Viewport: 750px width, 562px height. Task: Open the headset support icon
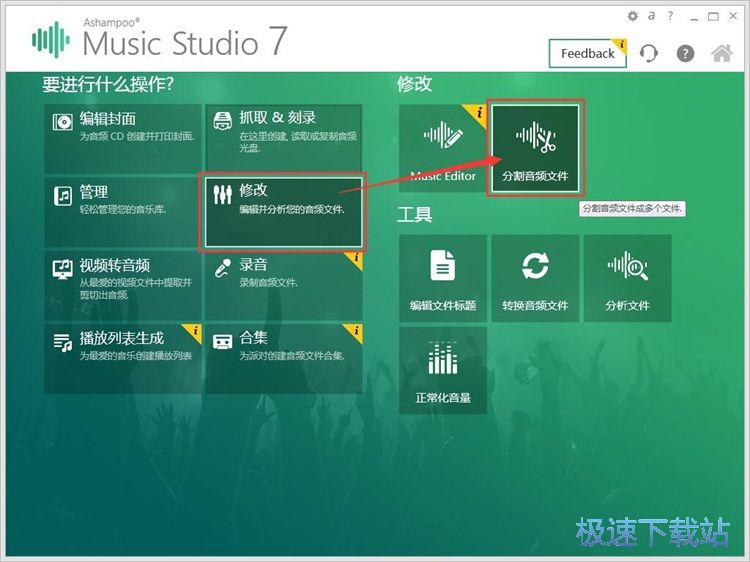tap(649, 53)
